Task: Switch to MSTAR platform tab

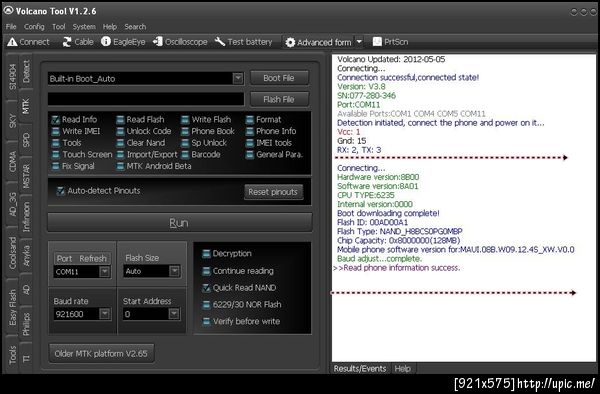Action: point(26,176)
